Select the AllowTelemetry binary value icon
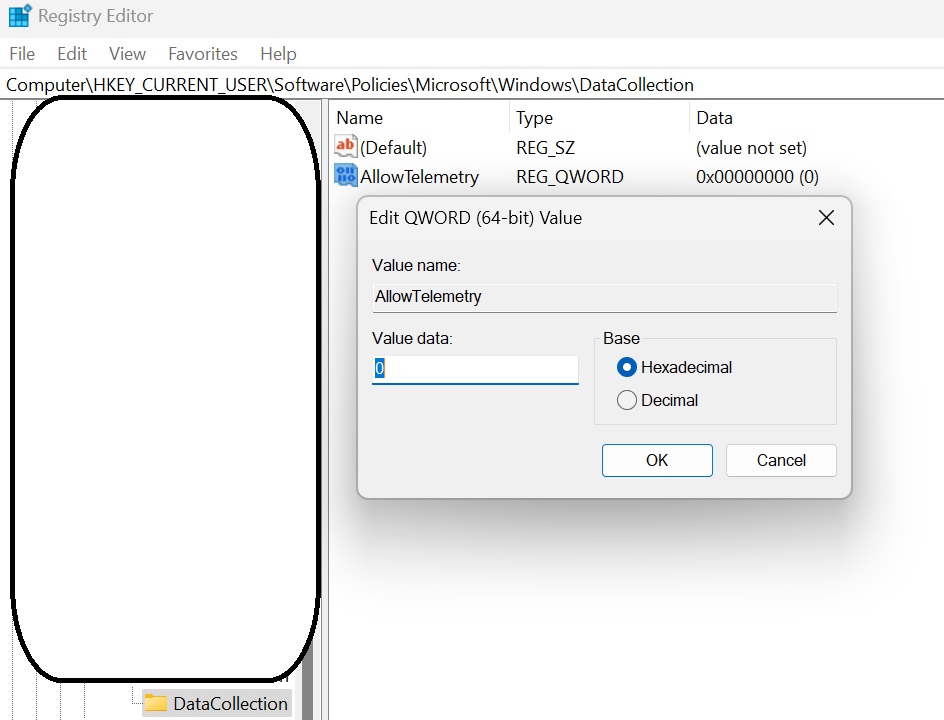The image size is (944, 720). click(346, 176)
